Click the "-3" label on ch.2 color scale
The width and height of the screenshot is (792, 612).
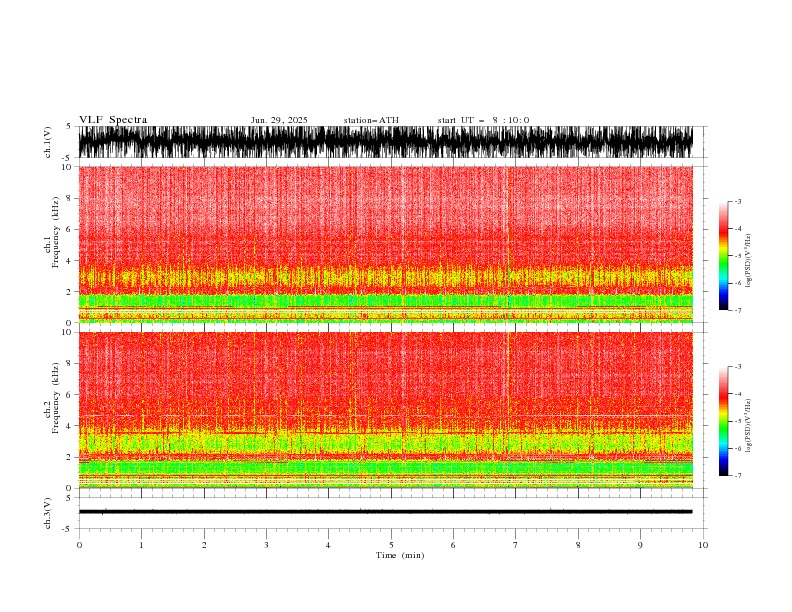[x=737, y=367]
